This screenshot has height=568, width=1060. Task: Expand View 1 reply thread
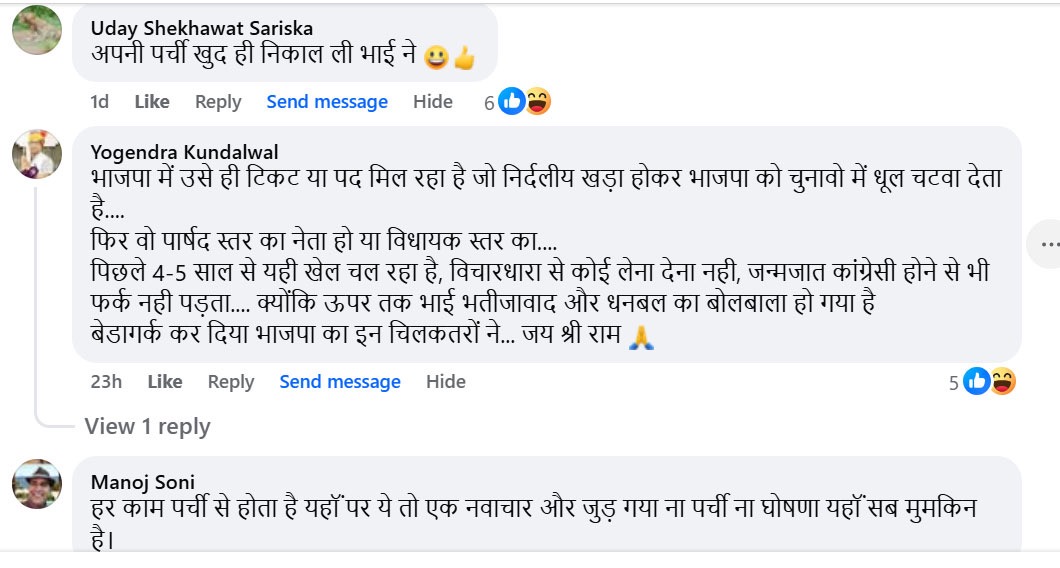[147, 427]
